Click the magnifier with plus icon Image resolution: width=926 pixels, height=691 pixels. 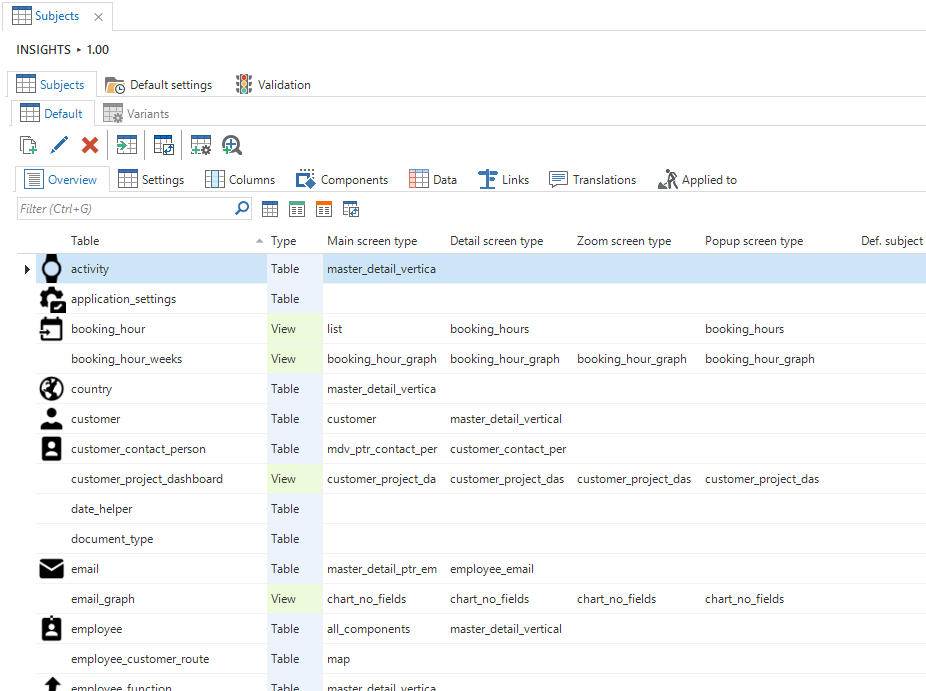pyautogui.click(x=232, y=145)
